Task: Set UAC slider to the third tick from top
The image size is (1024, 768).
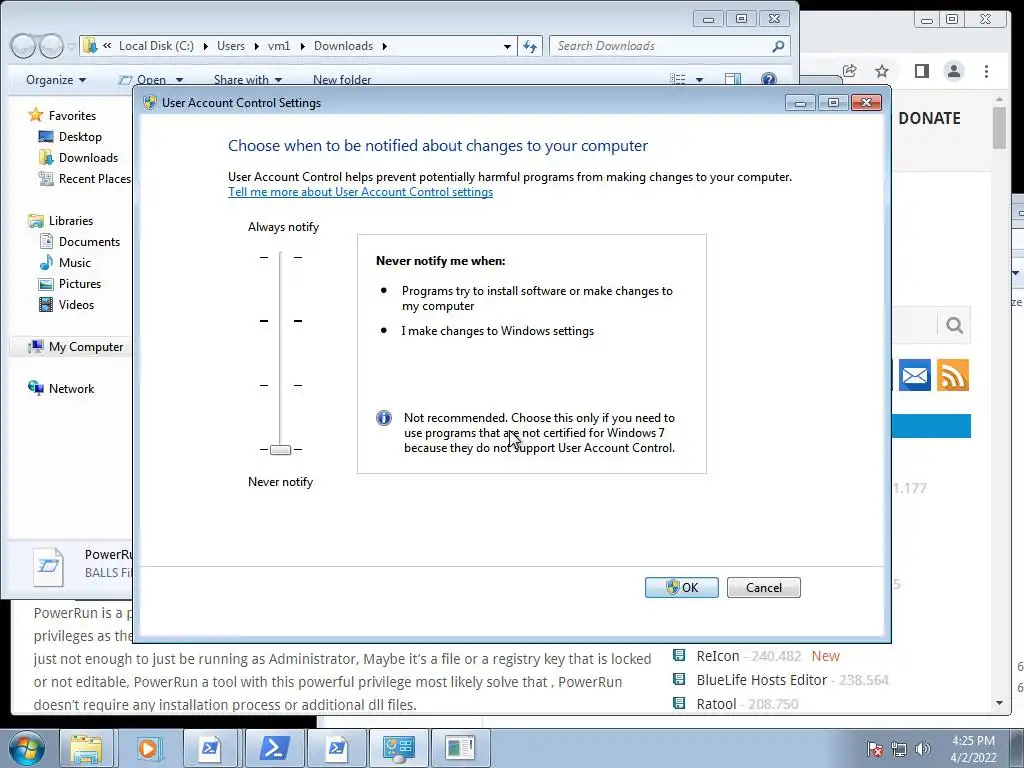Action: [x=281, y=385]
